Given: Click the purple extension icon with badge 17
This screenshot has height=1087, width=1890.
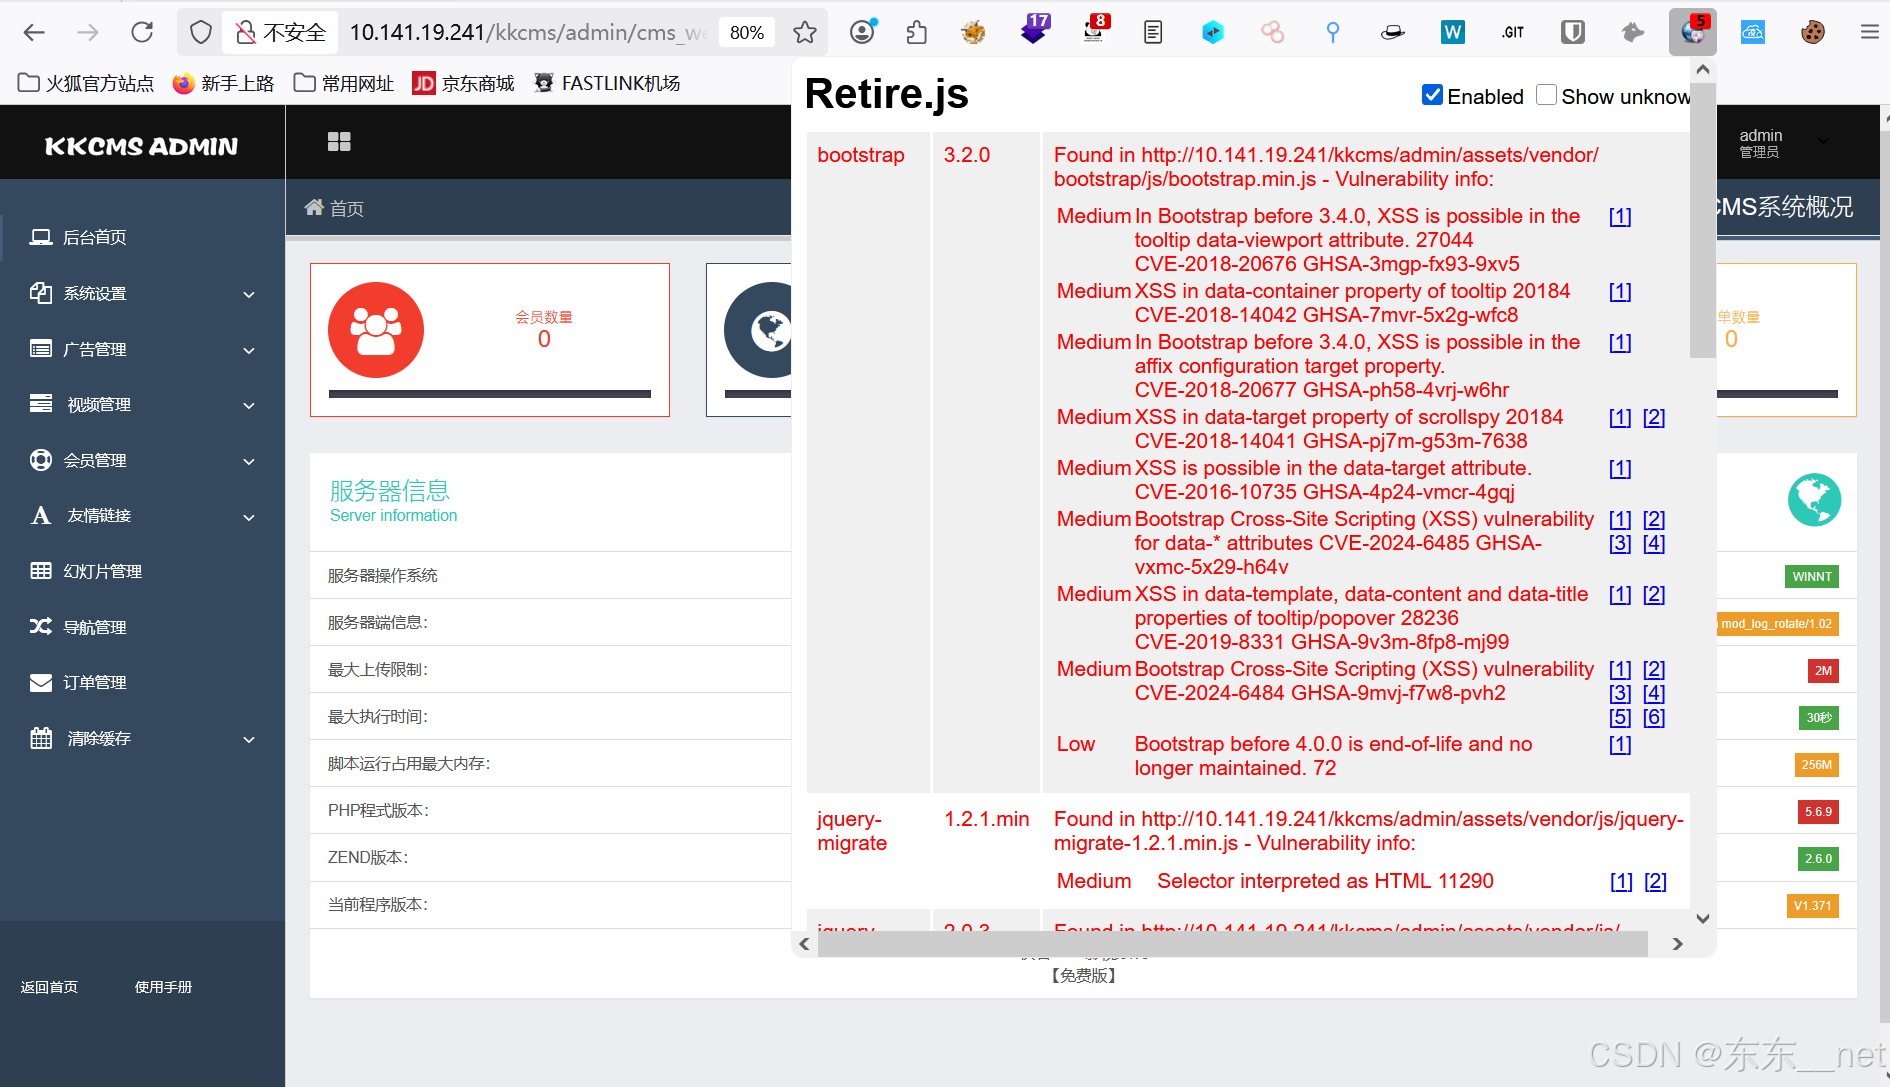Looking at the screenshot, I should click(x=1035, y=30).
